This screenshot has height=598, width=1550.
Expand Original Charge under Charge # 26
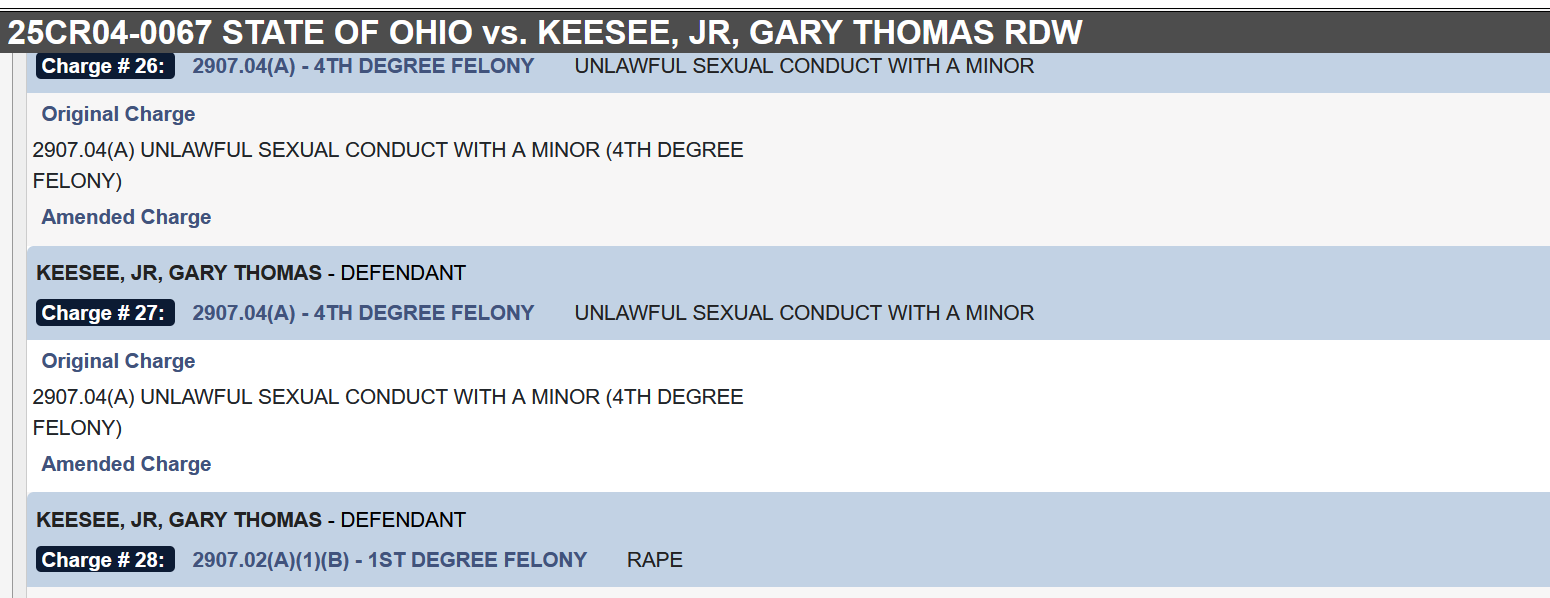pos(118,114)
